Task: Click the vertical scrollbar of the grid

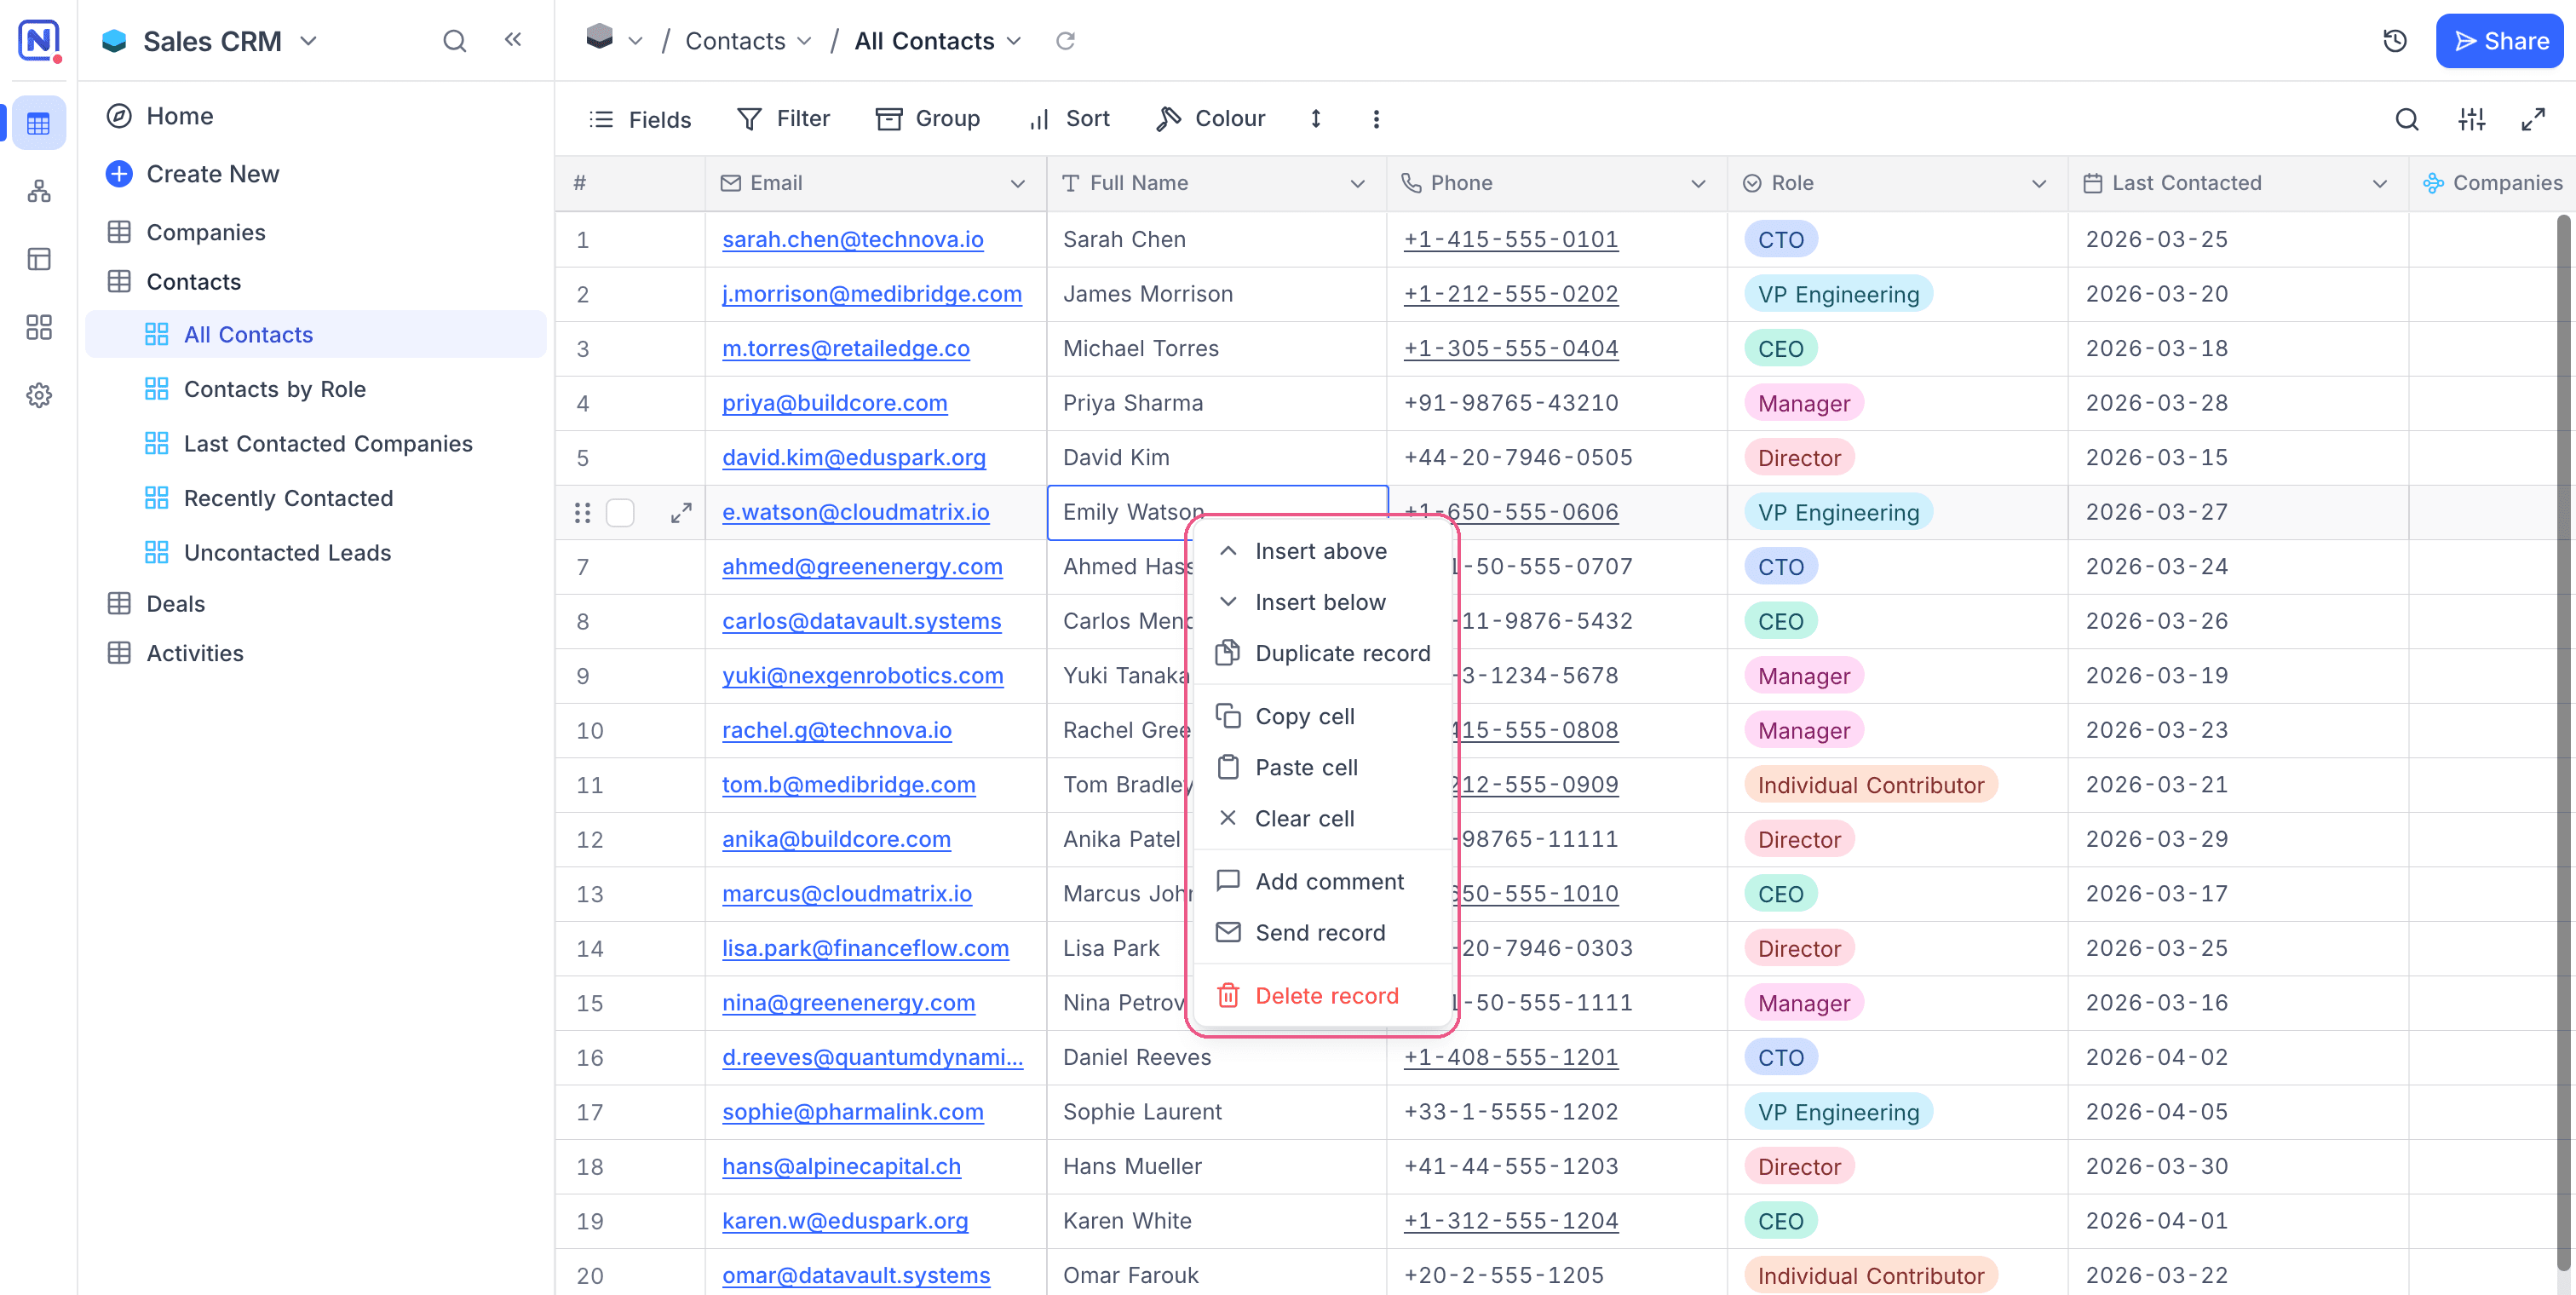Action: click(2563, 740)
